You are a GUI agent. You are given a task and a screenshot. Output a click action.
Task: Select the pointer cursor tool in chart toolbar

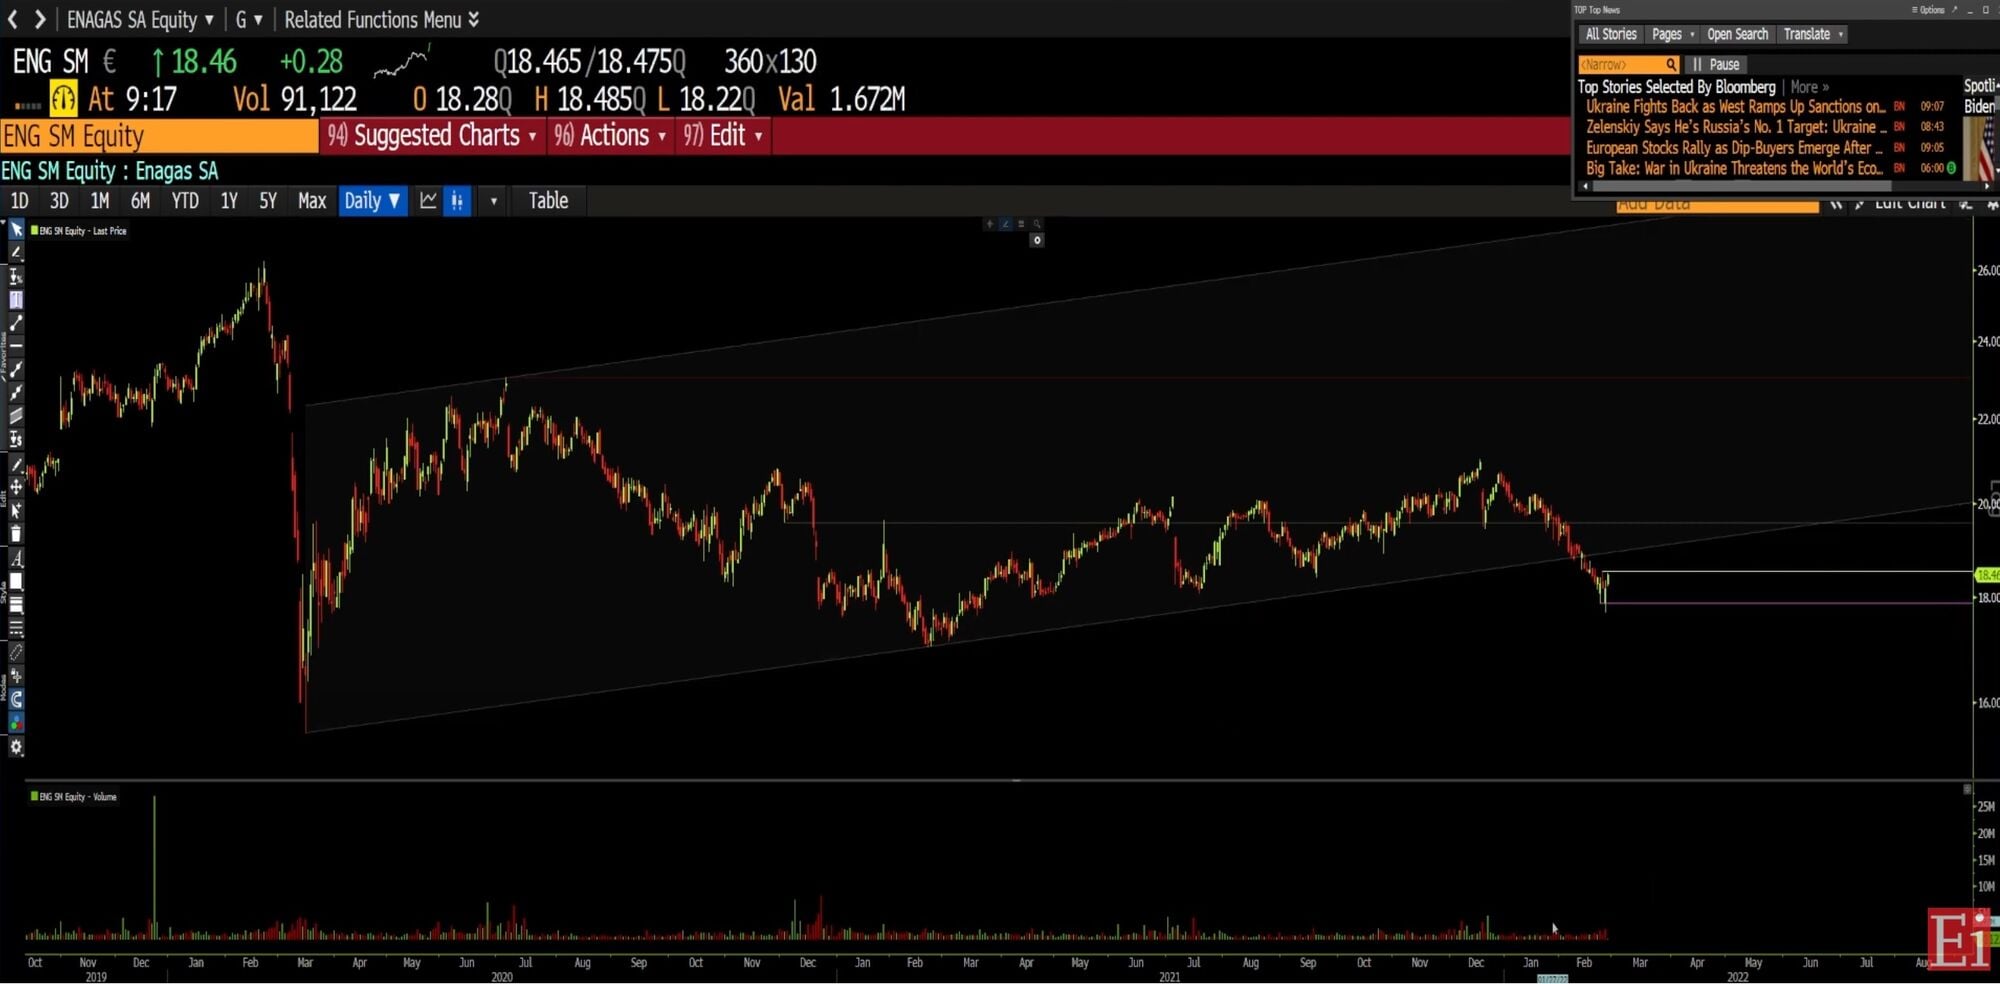pos(16,230)
